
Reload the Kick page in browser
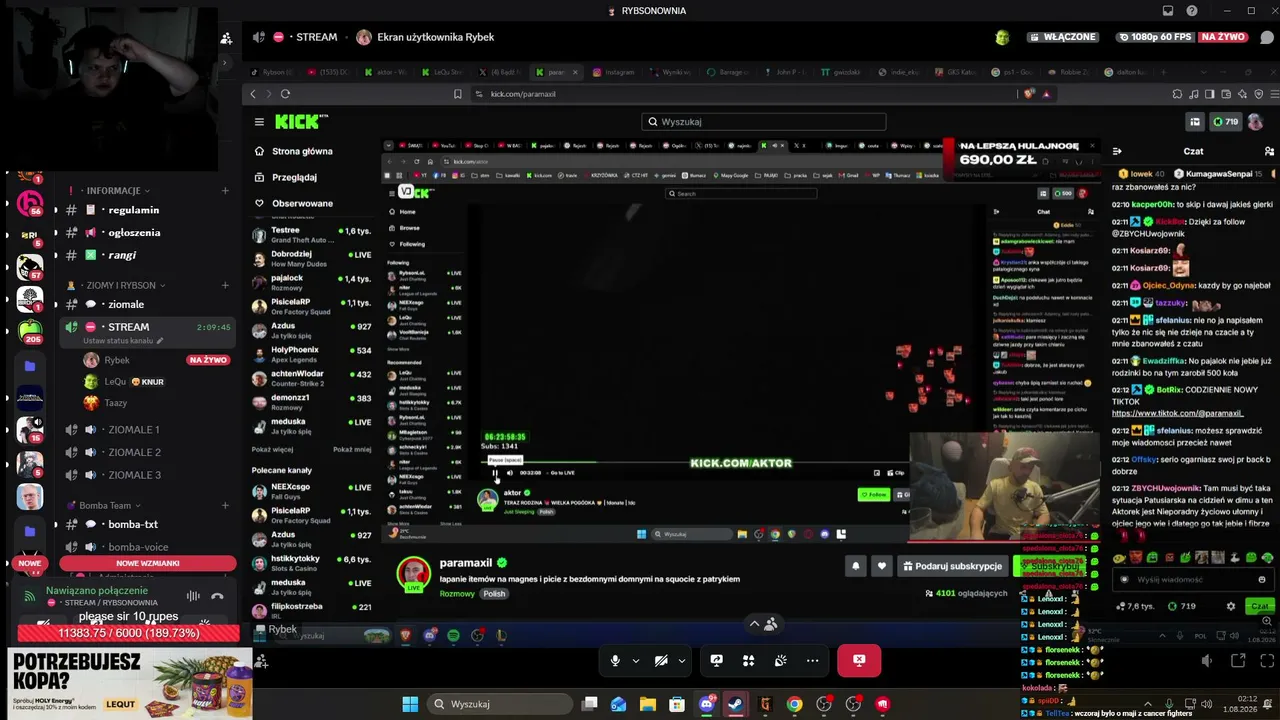285,94
